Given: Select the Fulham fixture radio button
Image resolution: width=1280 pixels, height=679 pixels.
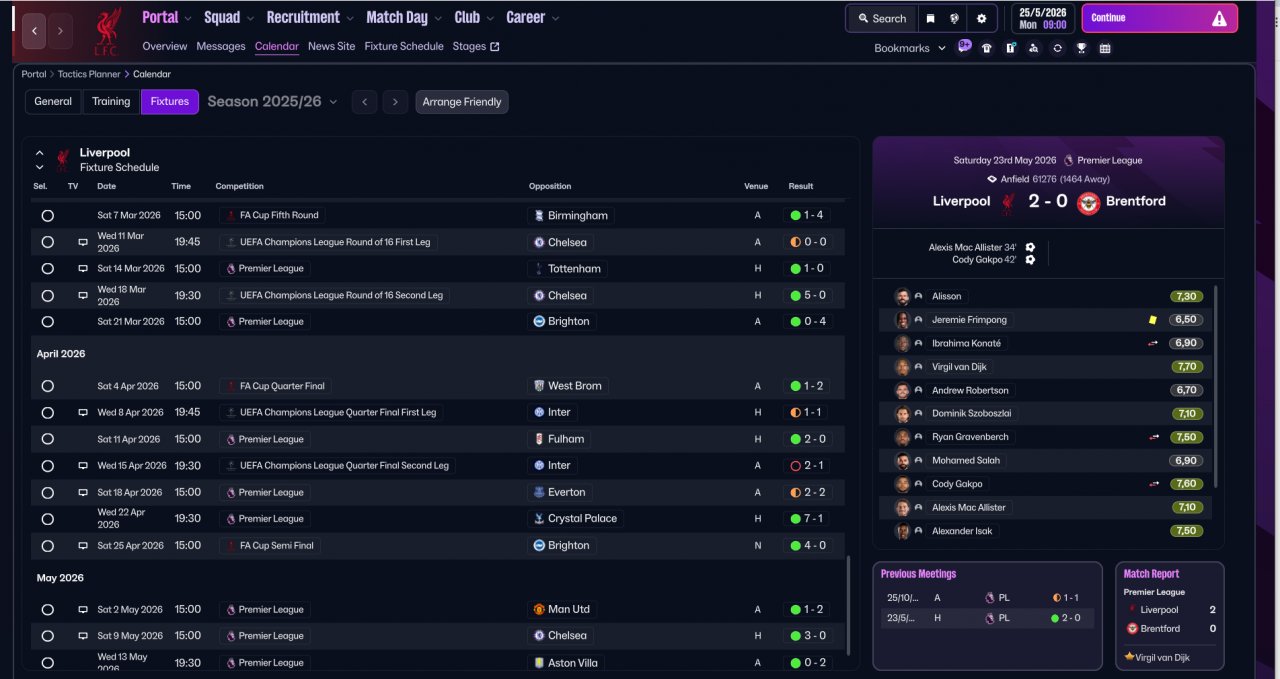Looking at the screenshot, I should coord(47,439).
